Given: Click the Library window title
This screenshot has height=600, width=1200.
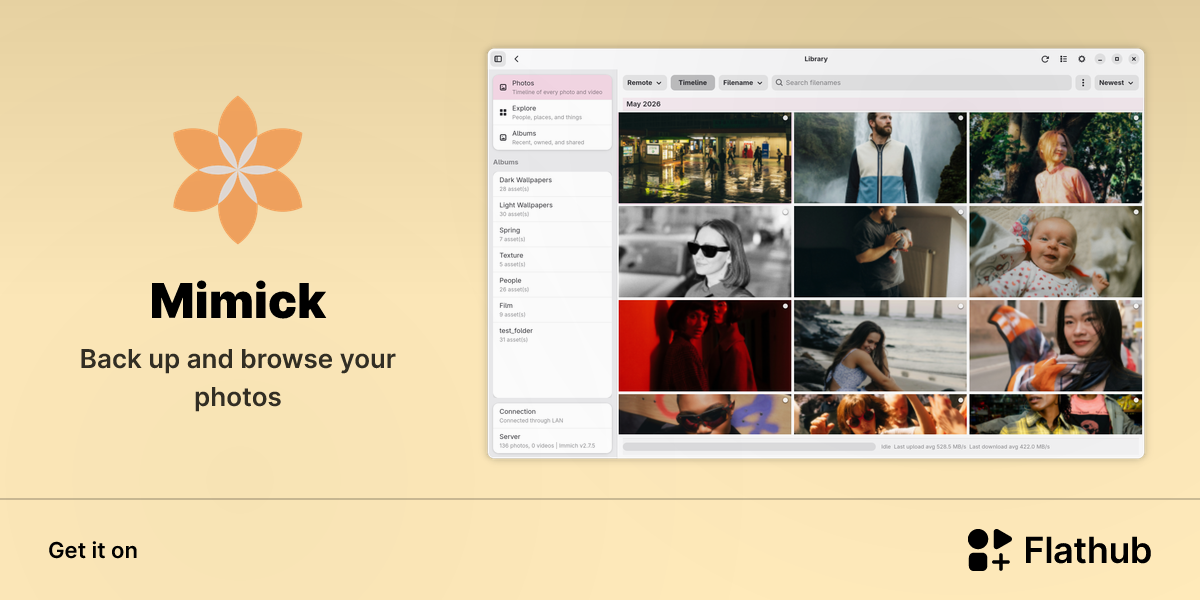Looking at the screenshot, I should 816,59.
